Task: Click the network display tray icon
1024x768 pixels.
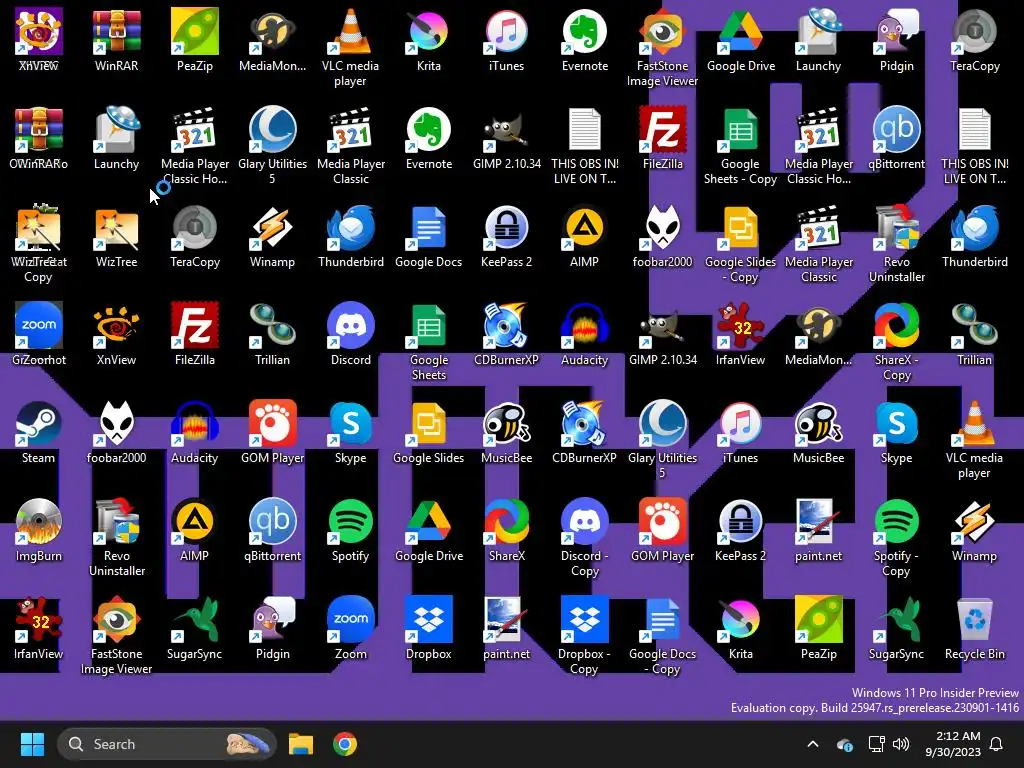Action: coord(876,744)
